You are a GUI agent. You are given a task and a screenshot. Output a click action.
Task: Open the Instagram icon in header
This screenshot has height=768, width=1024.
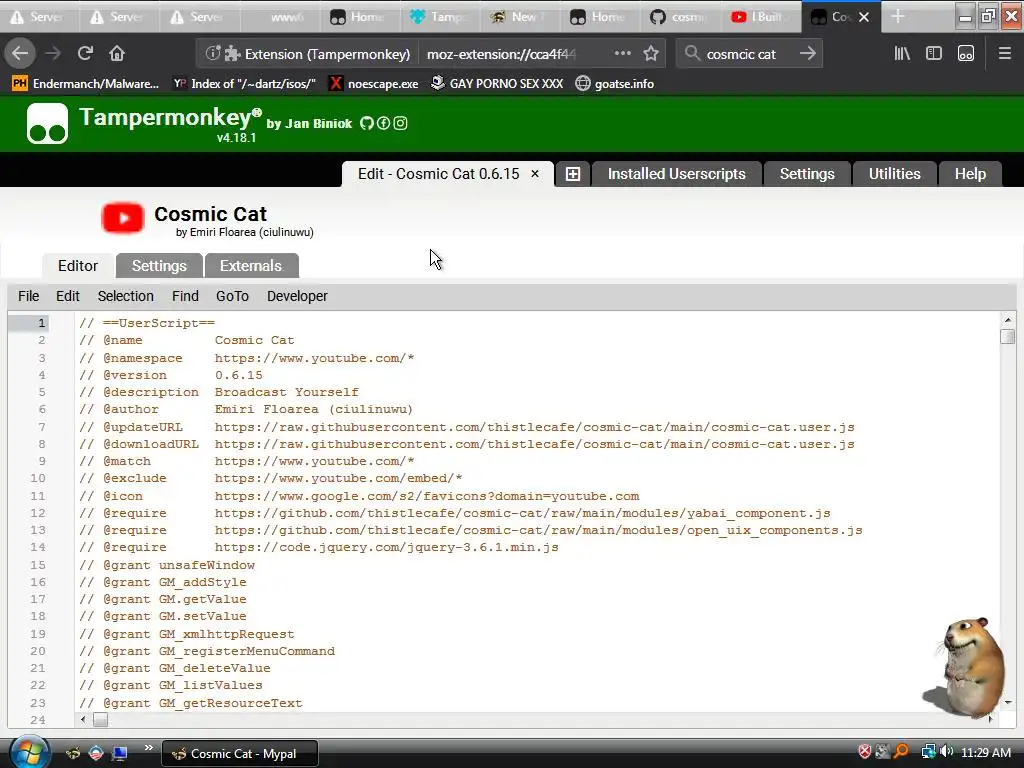pos(400,123)
